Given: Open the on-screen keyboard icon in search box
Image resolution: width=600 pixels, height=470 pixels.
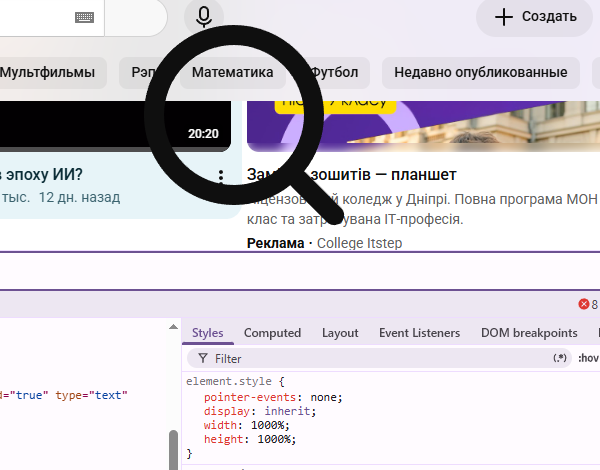Looking at the screenshot, I should pyautogui.click(x=84, y=17).
